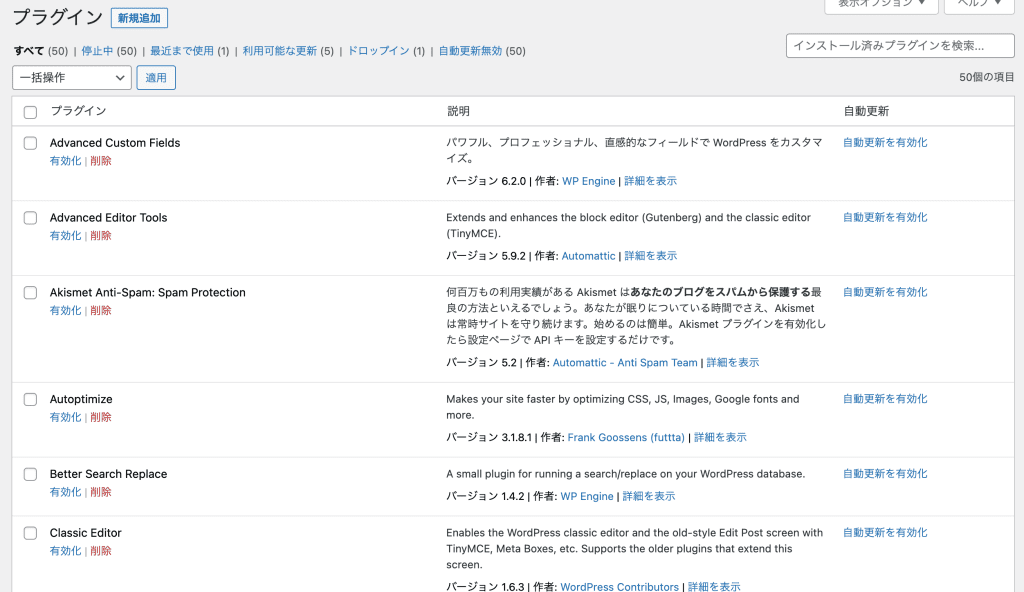Filter plugins by ドロップイン
1024x592 pixels.
[378, 51]
